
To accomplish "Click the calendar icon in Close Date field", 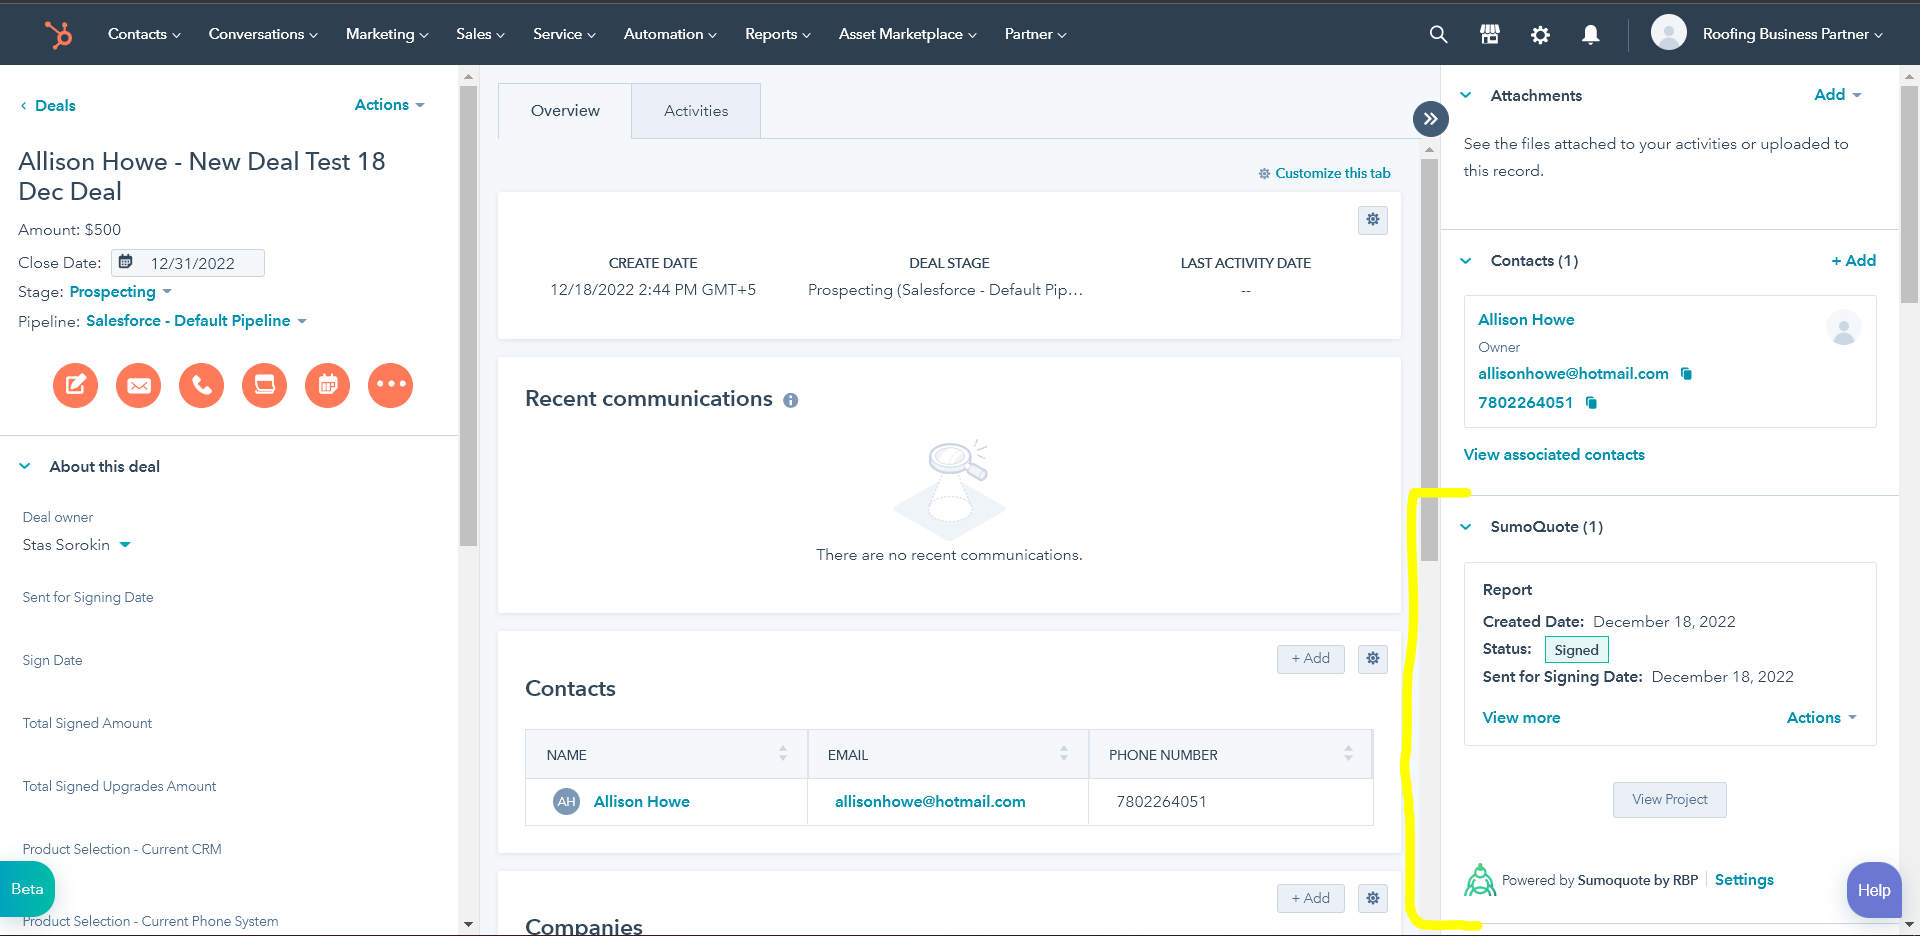I will point(126,262).
